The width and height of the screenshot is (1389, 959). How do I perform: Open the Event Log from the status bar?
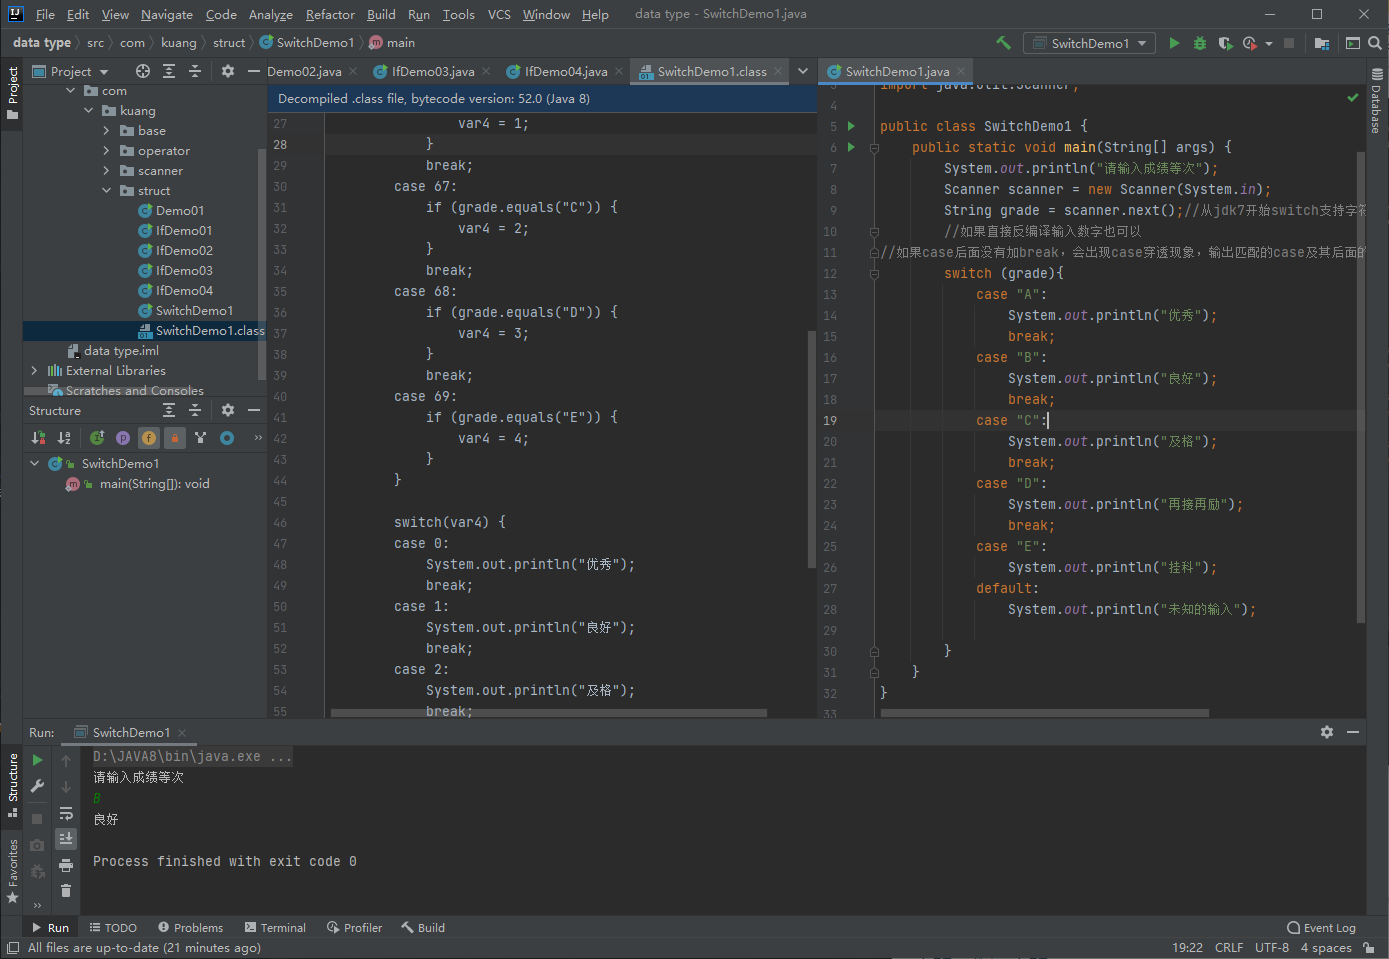point(1321,928)
